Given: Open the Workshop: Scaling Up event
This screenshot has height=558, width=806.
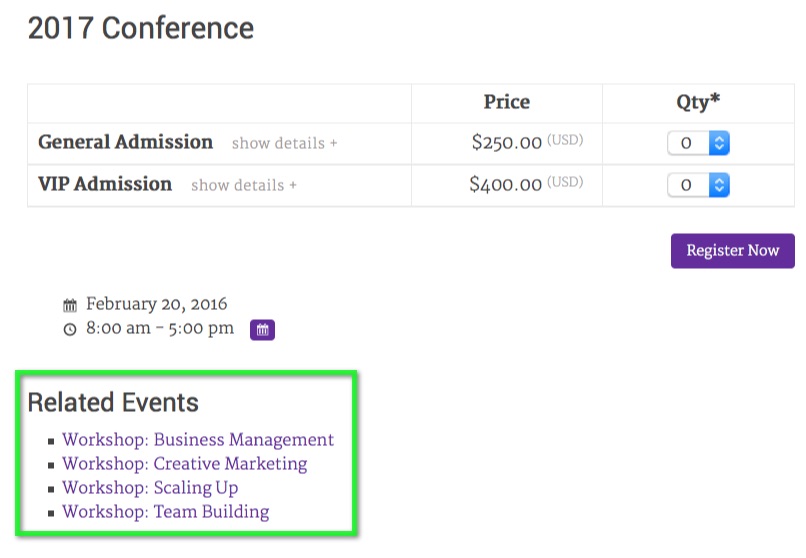Looking at the screenshot, I should 150,488.
